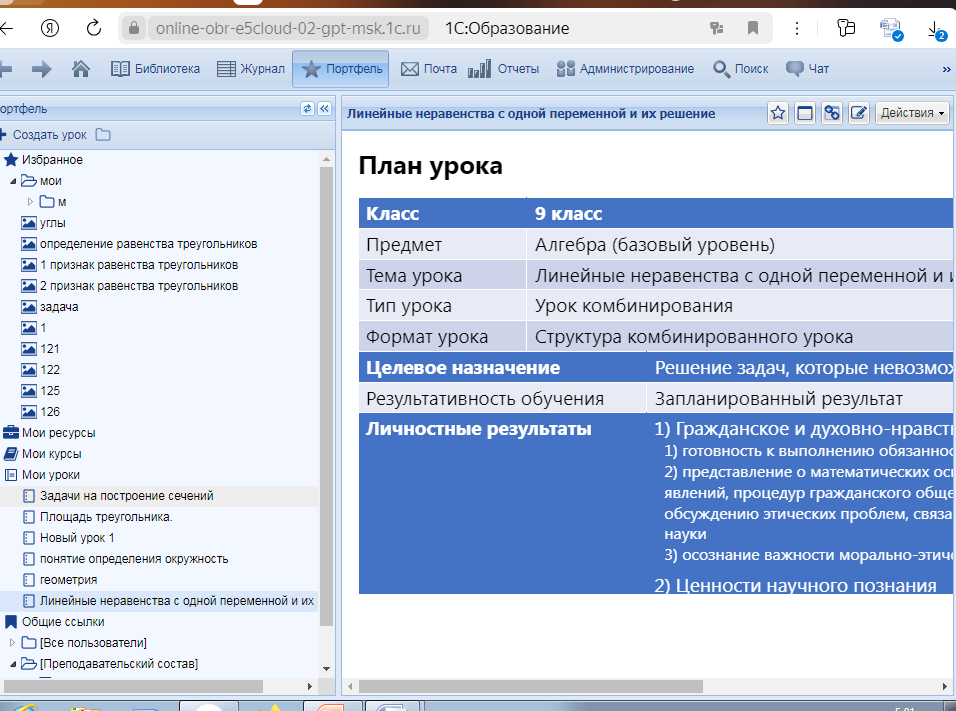Select image item 125

[x=49, y=391]
